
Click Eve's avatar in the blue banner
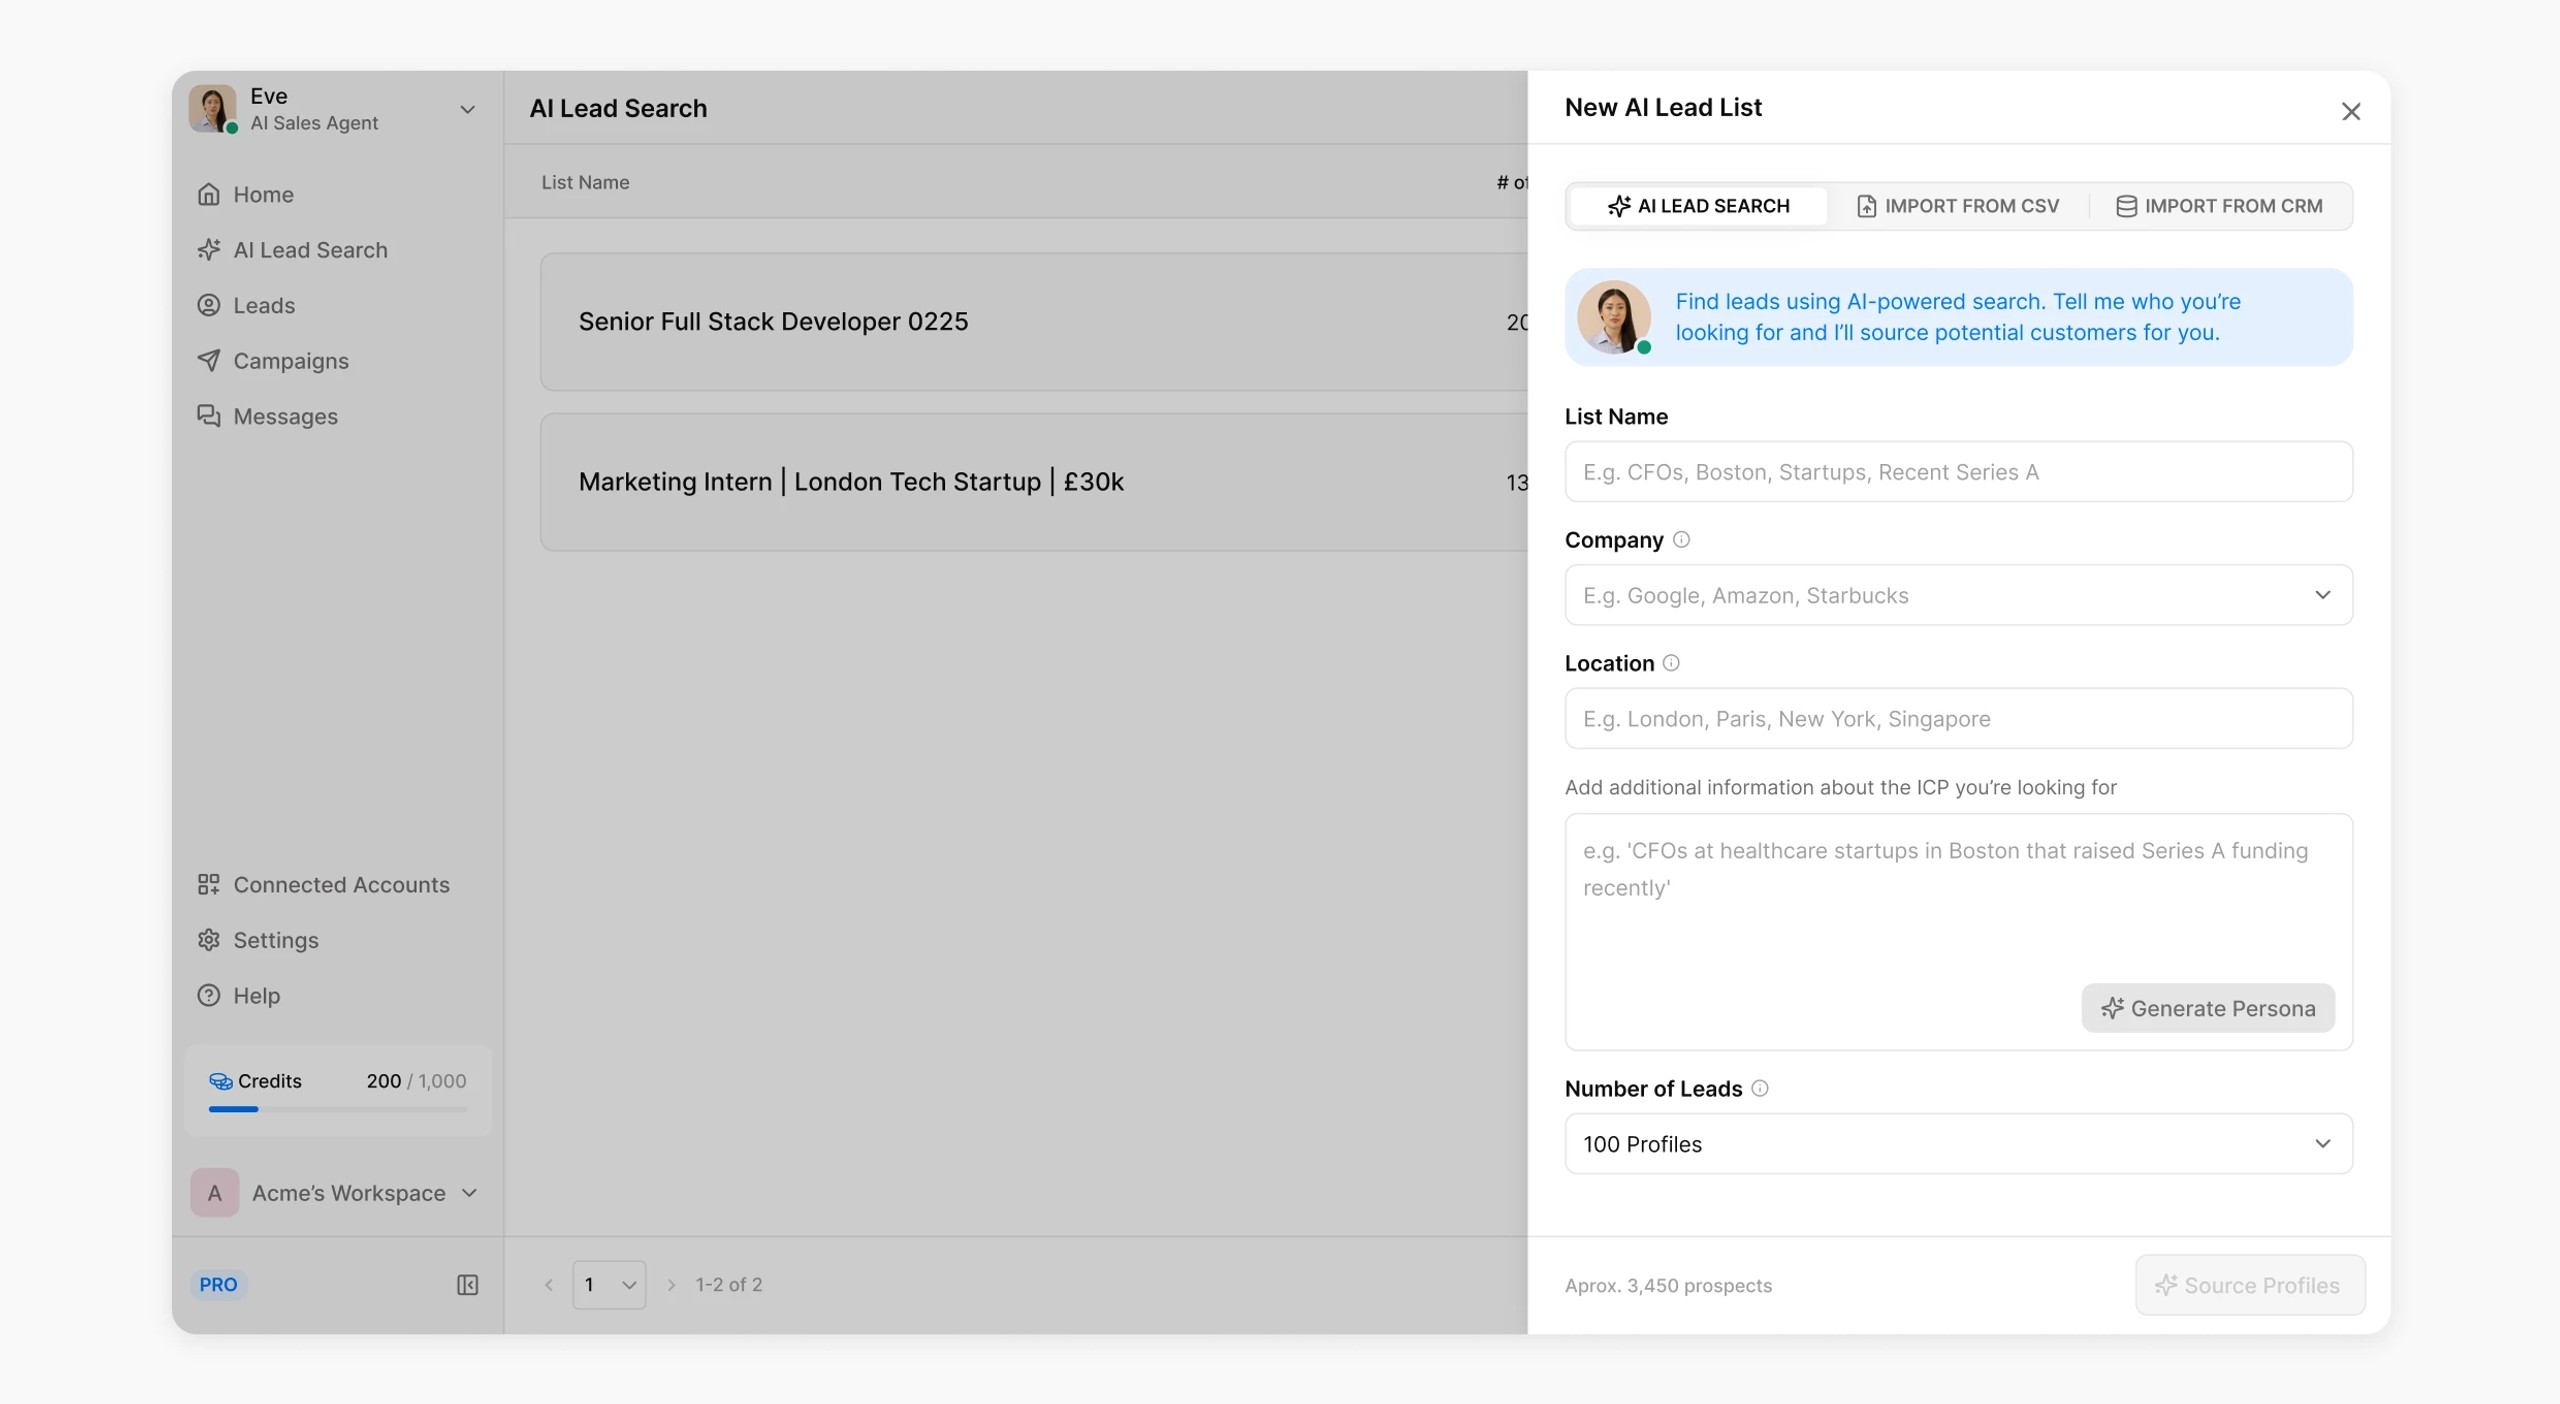[x=1614, y=317]
